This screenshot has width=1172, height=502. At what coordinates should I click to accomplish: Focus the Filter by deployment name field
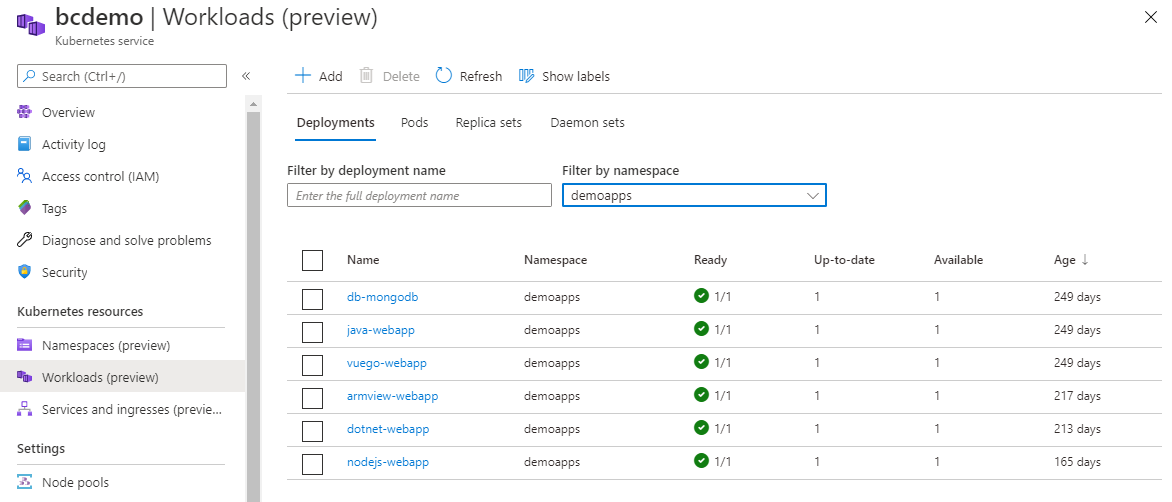(x=419, y=195)
